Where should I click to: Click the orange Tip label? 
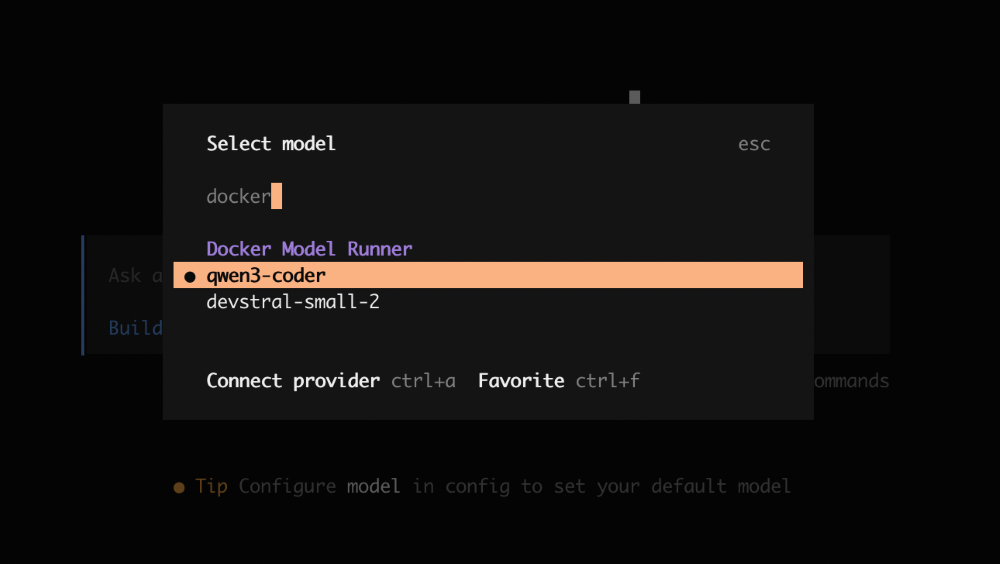pyautogui.click(x=211, y=487)
